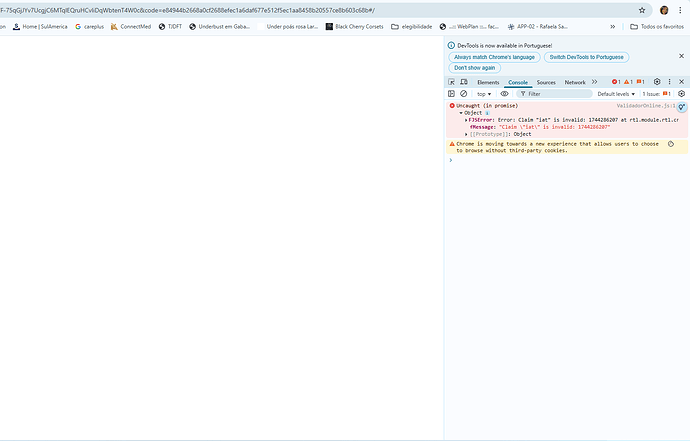Image resolution: width=690 pixels, height=441 pixels.
Task: Bookmark this page with the star
Action: point(642,10)
